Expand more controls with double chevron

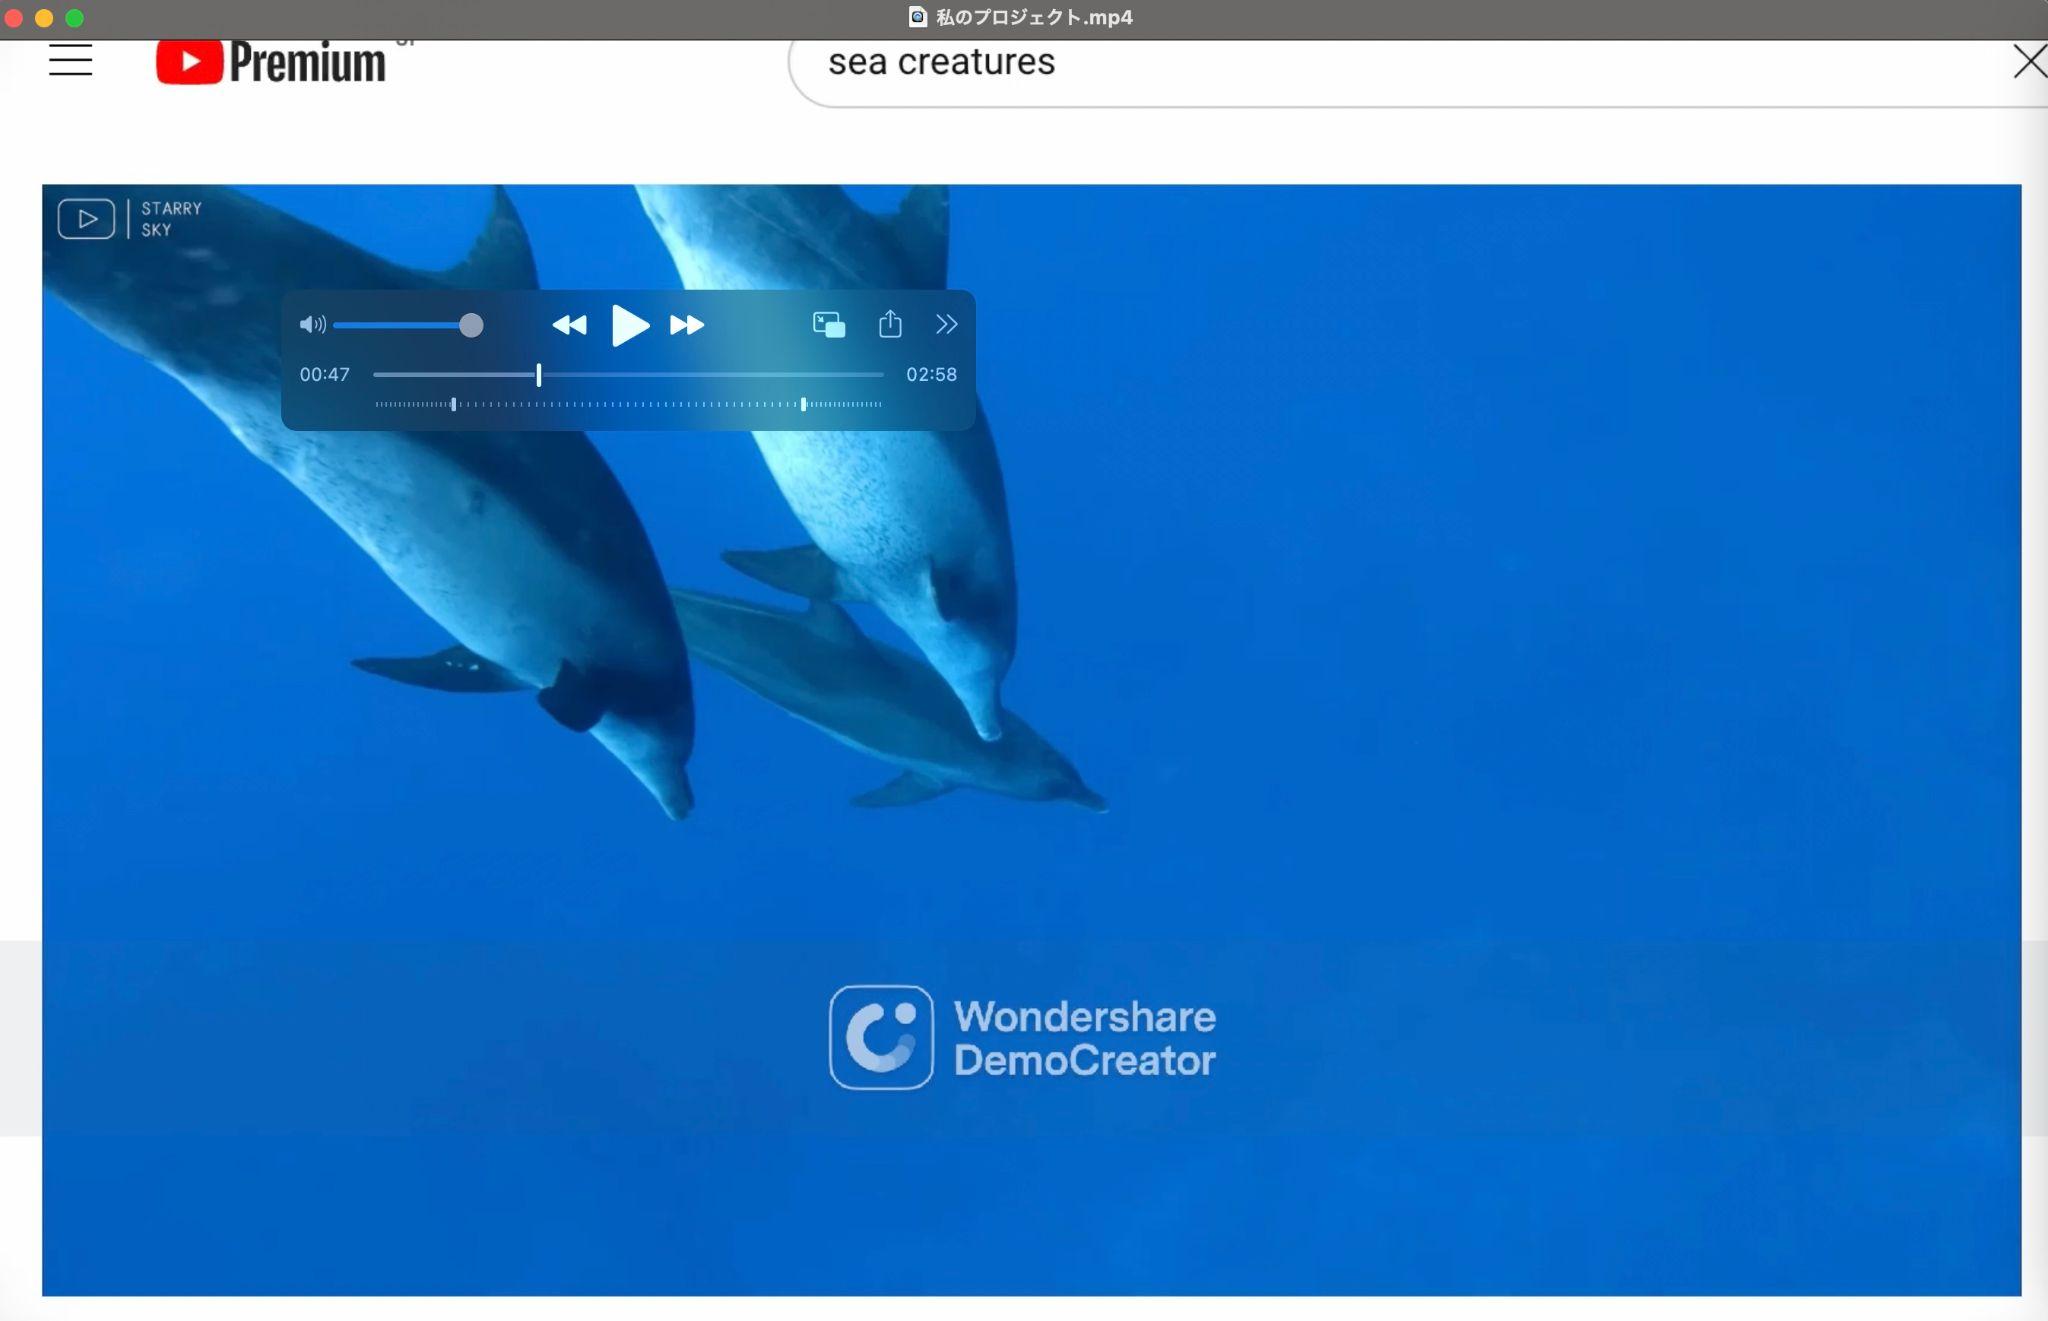click(x=946, y=324)
